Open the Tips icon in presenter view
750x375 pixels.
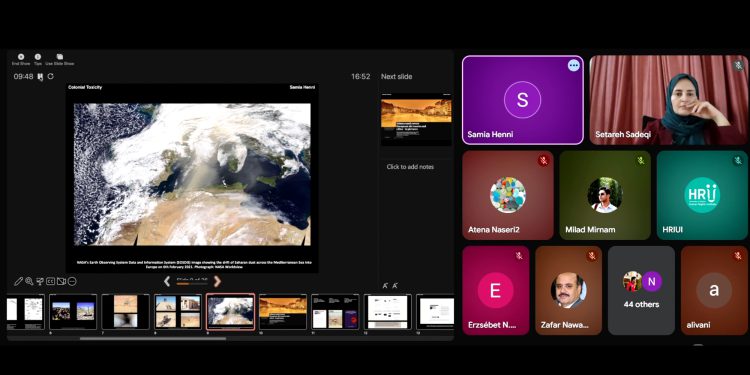click(38, 56)
